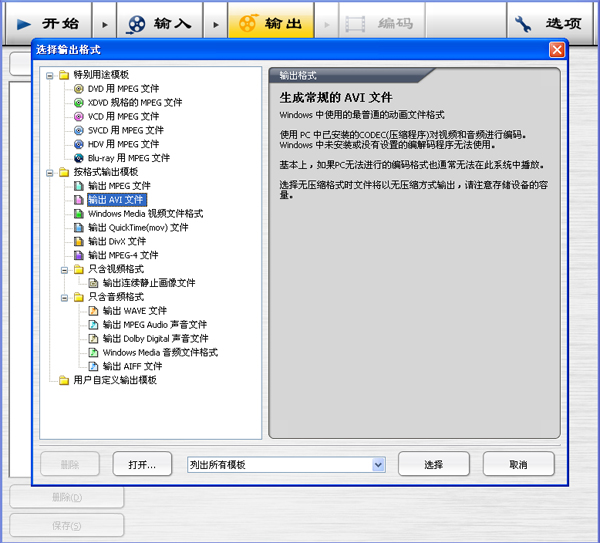The height and width of the screenshot is (543, 600).
Task: Click the 输出 MPEG 文件 file icon
Action: 78,186
